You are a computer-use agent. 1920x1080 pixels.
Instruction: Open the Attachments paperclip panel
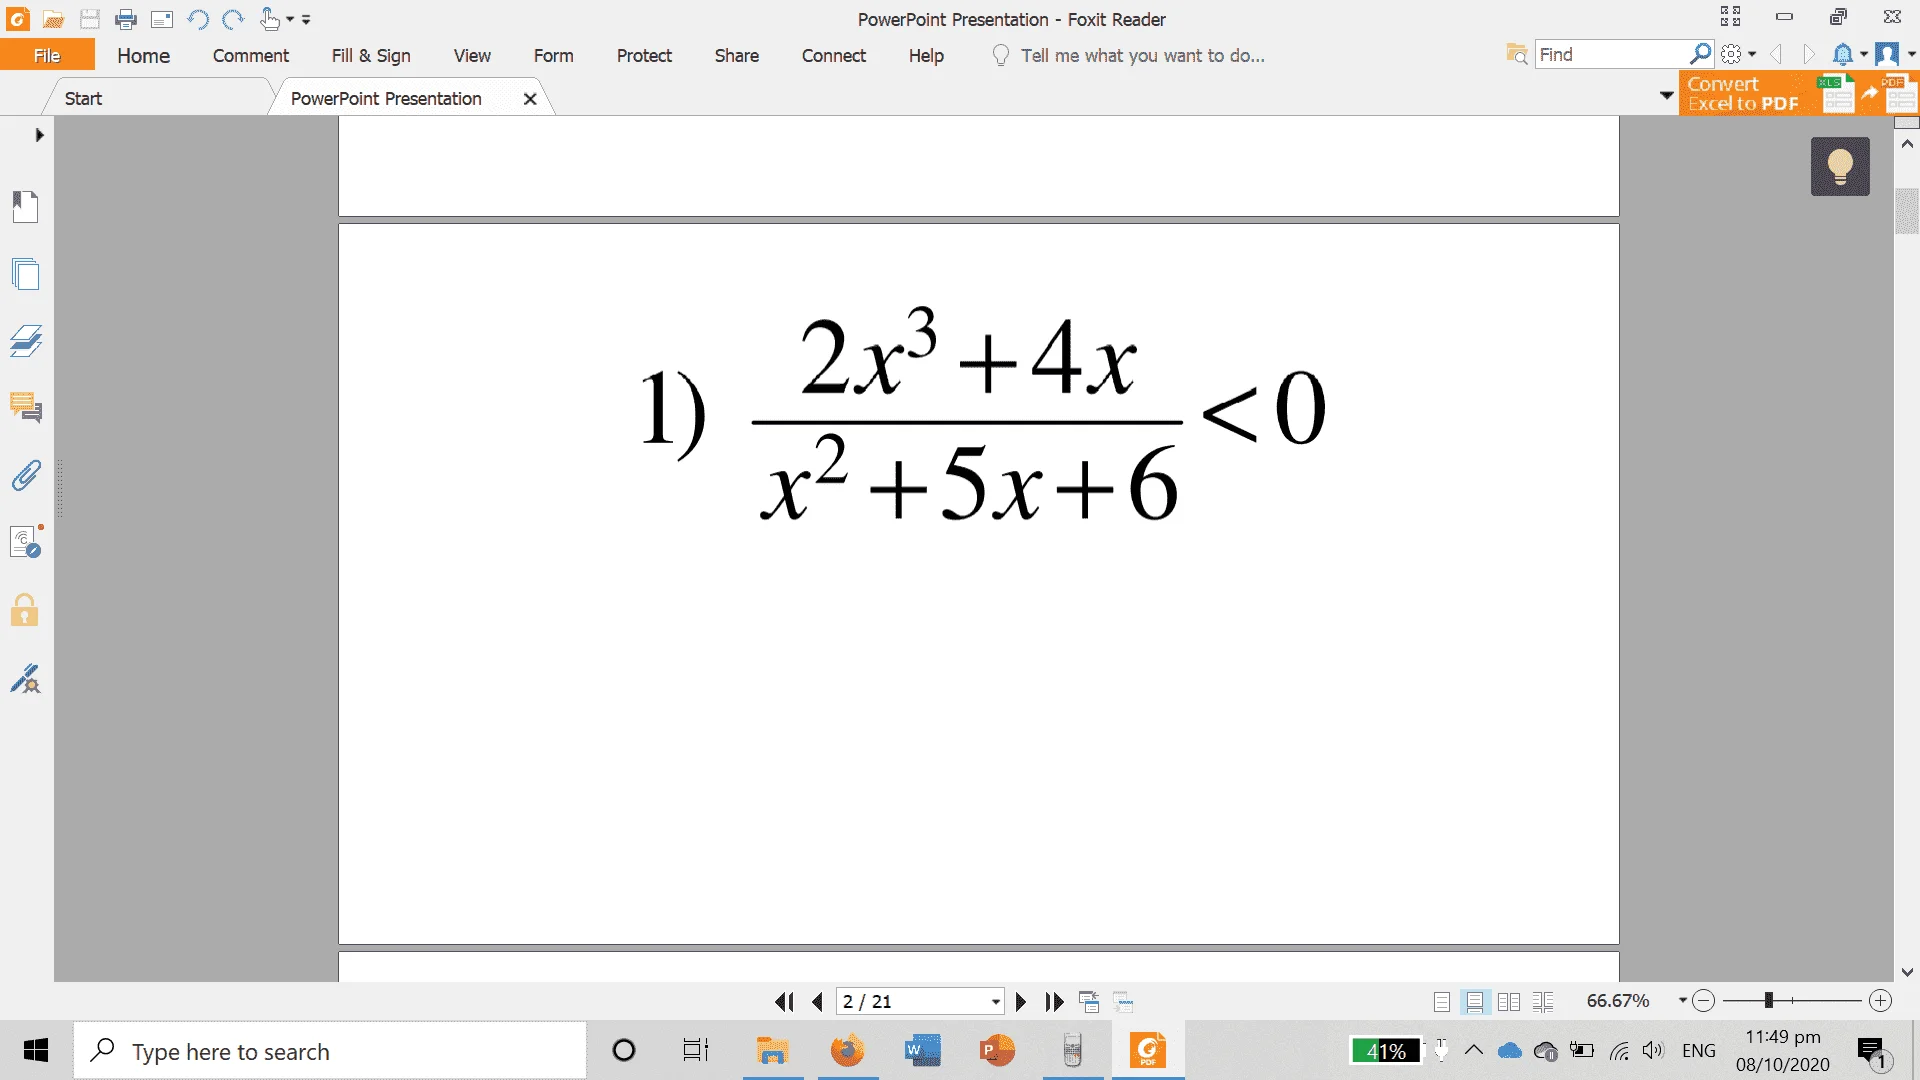tap(25, 475)
